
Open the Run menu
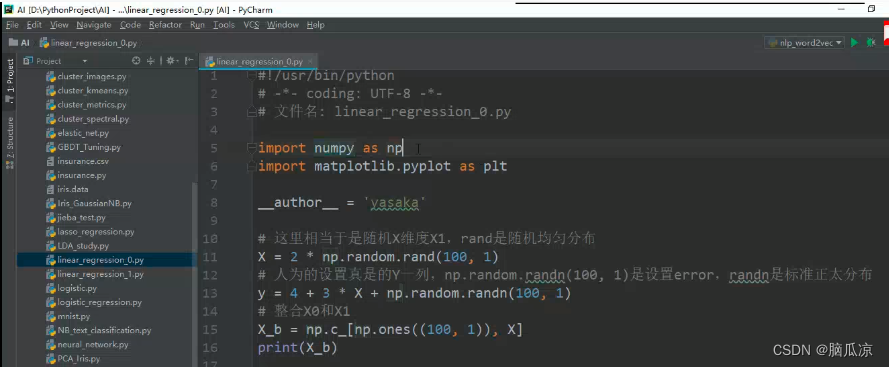point(197,25)
